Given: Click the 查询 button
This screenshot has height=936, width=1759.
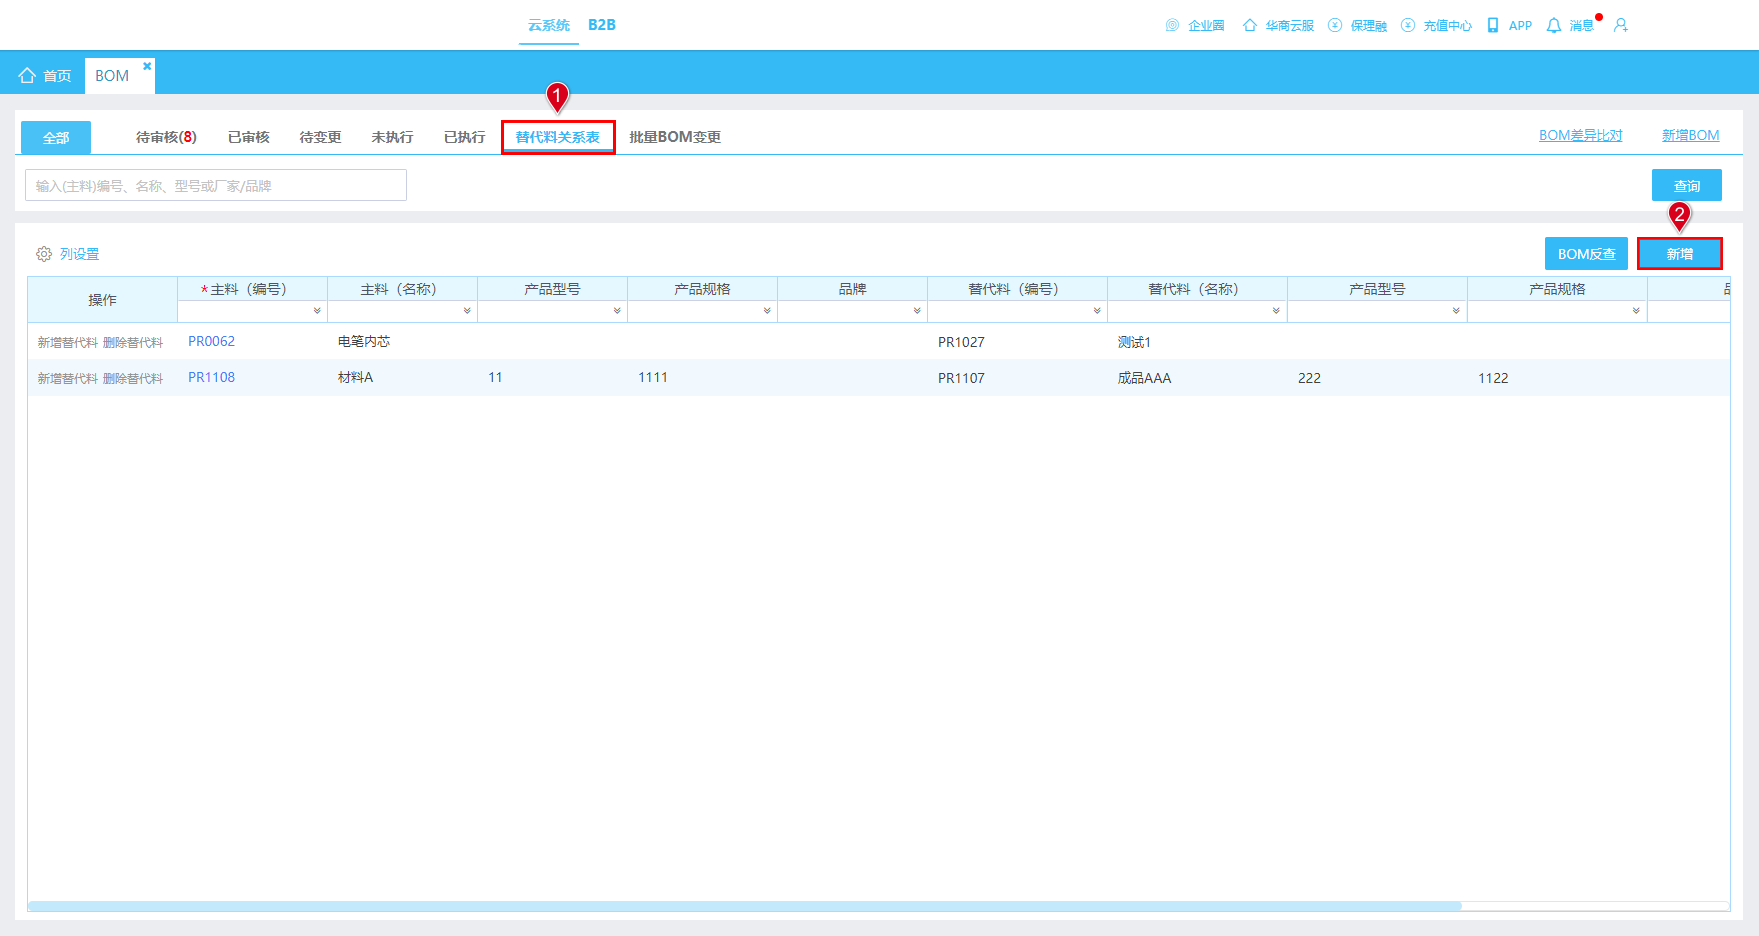Looking at the screenshot, I should click(1687, 185).
